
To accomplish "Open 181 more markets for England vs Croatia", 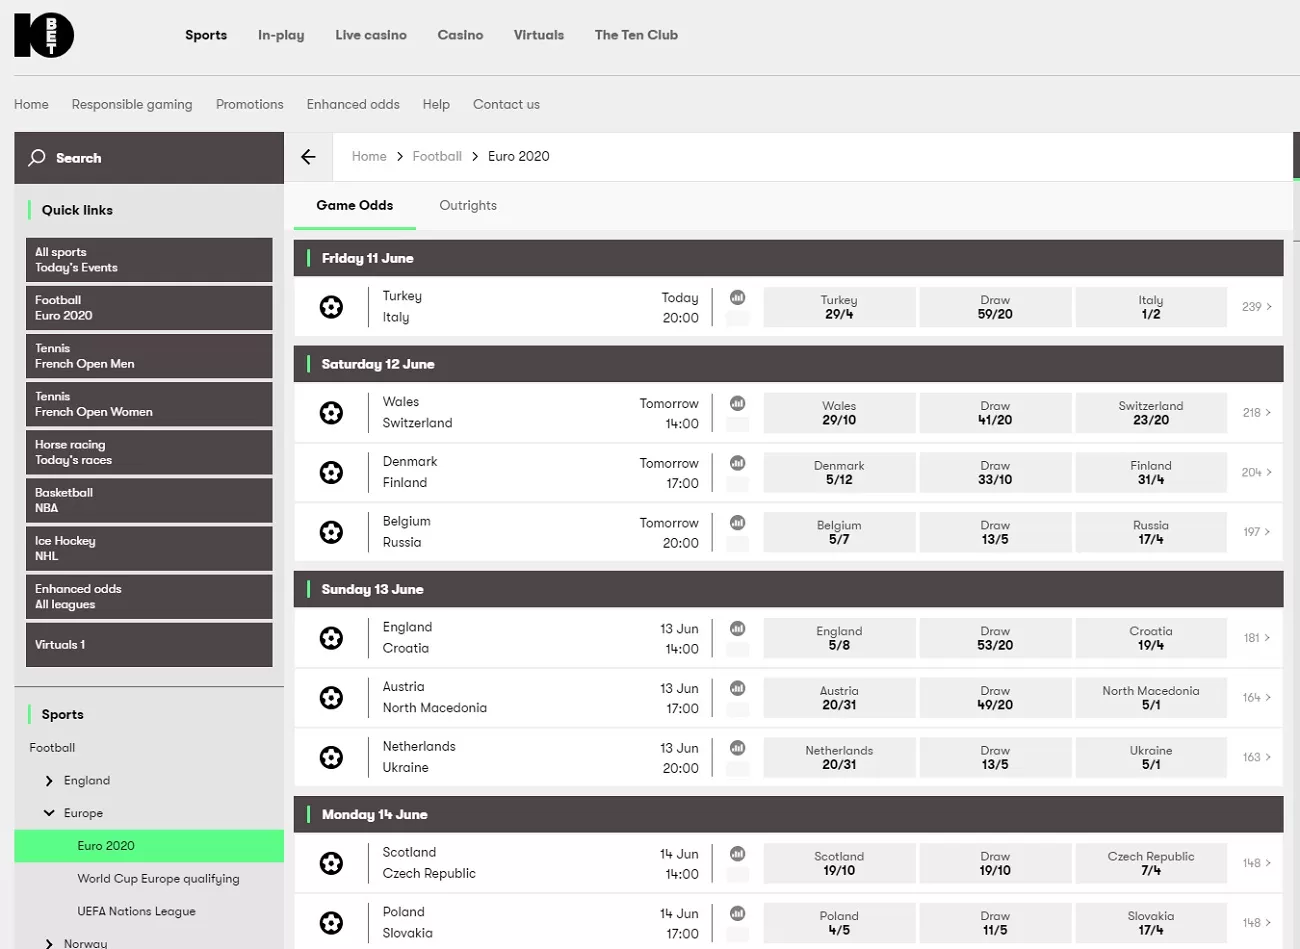I will (1257, 638).
